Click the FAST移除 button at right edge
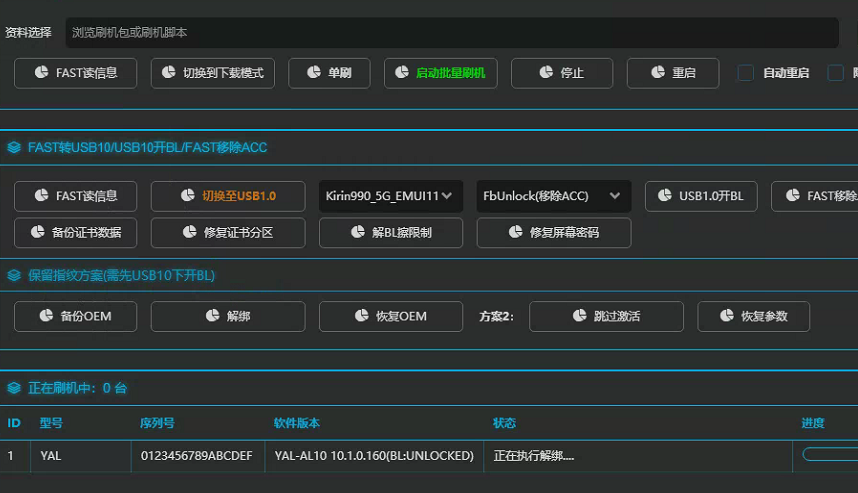Viewport: 858px width, 493px height. (815, 196)
